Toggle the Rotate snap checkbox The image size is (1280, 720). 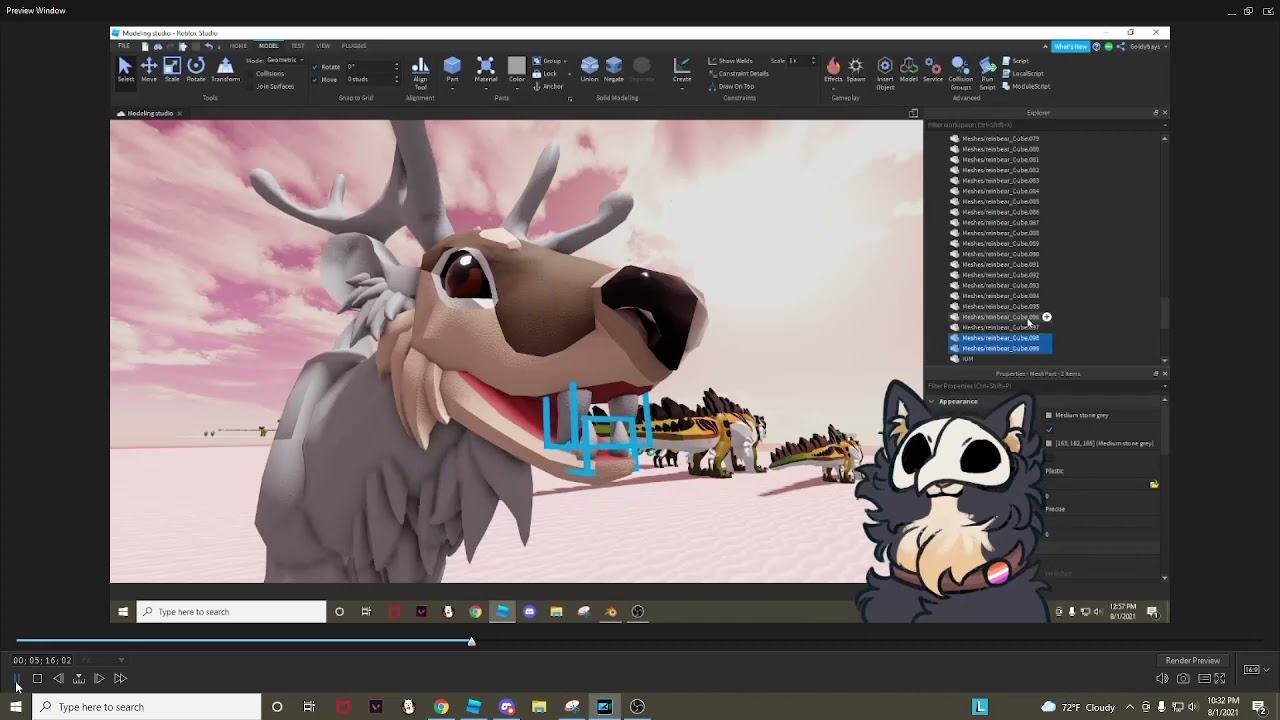click(315, 67)
